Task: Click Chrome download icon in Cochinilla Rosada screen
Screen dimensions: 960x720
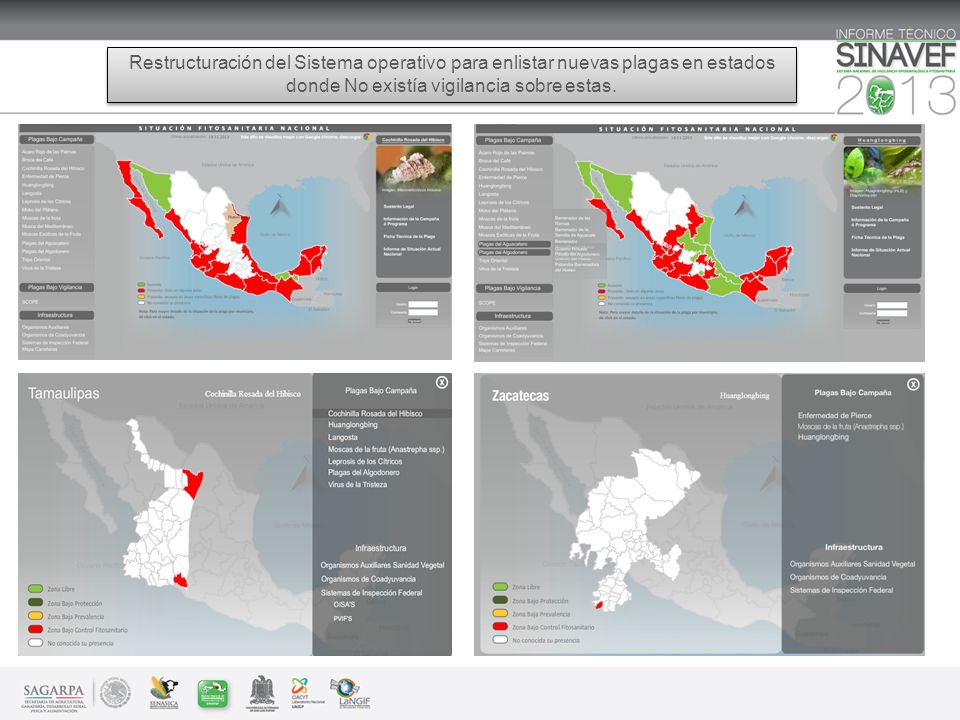Action: 367,137
